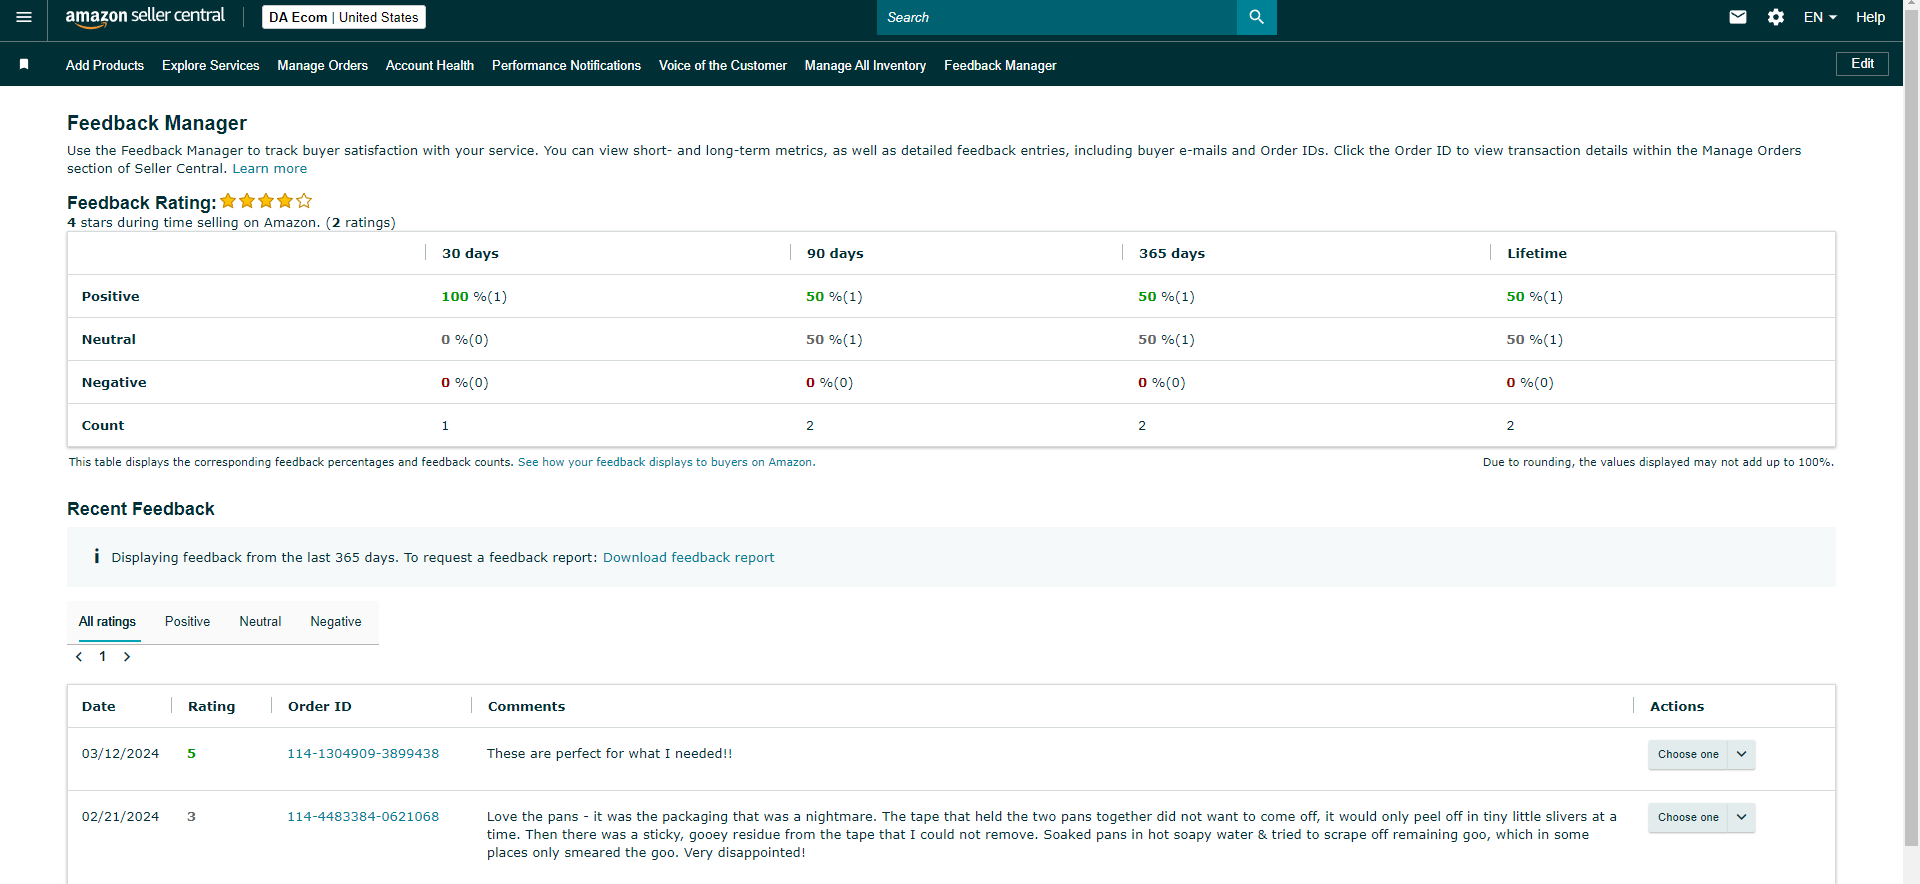The height and width of the screenshot is (884, 1920).
Task: Open Feedback Manager menu item
Action: (x=1000, y=65)
